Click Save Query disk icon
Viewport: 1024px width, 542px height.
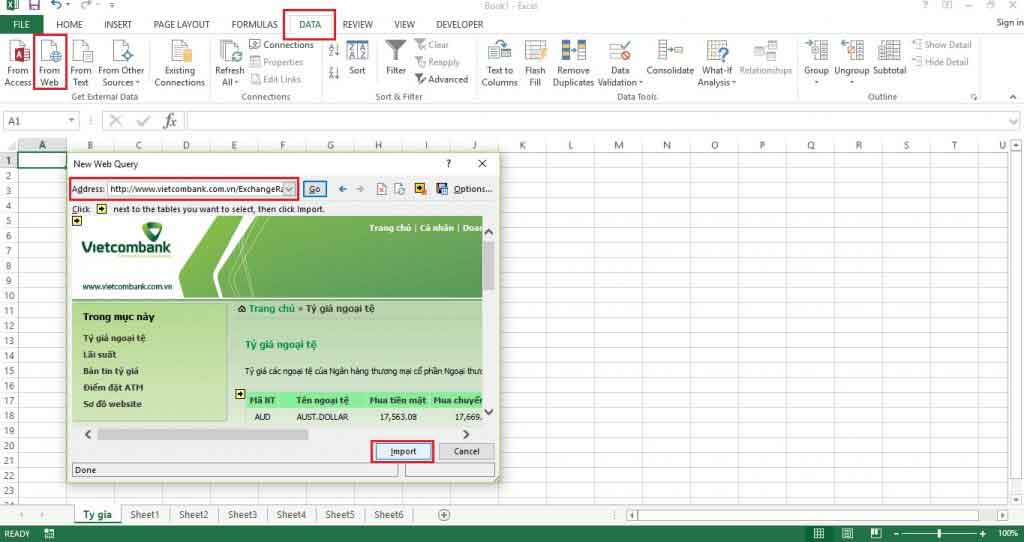442,189
